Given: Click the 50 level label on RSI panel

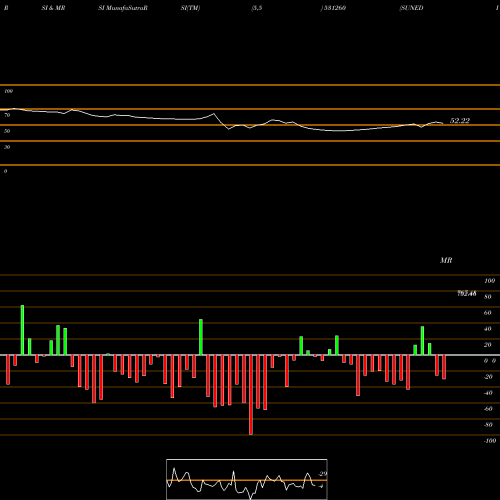Looking at the screenshot, I should pos(7,131).
